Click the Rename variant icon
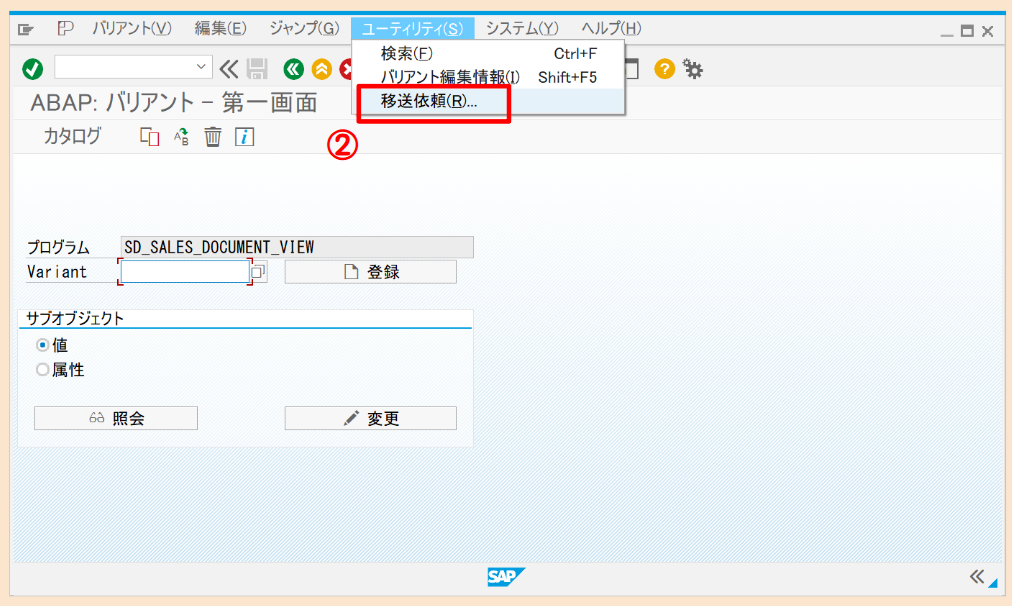 [181, 137]
